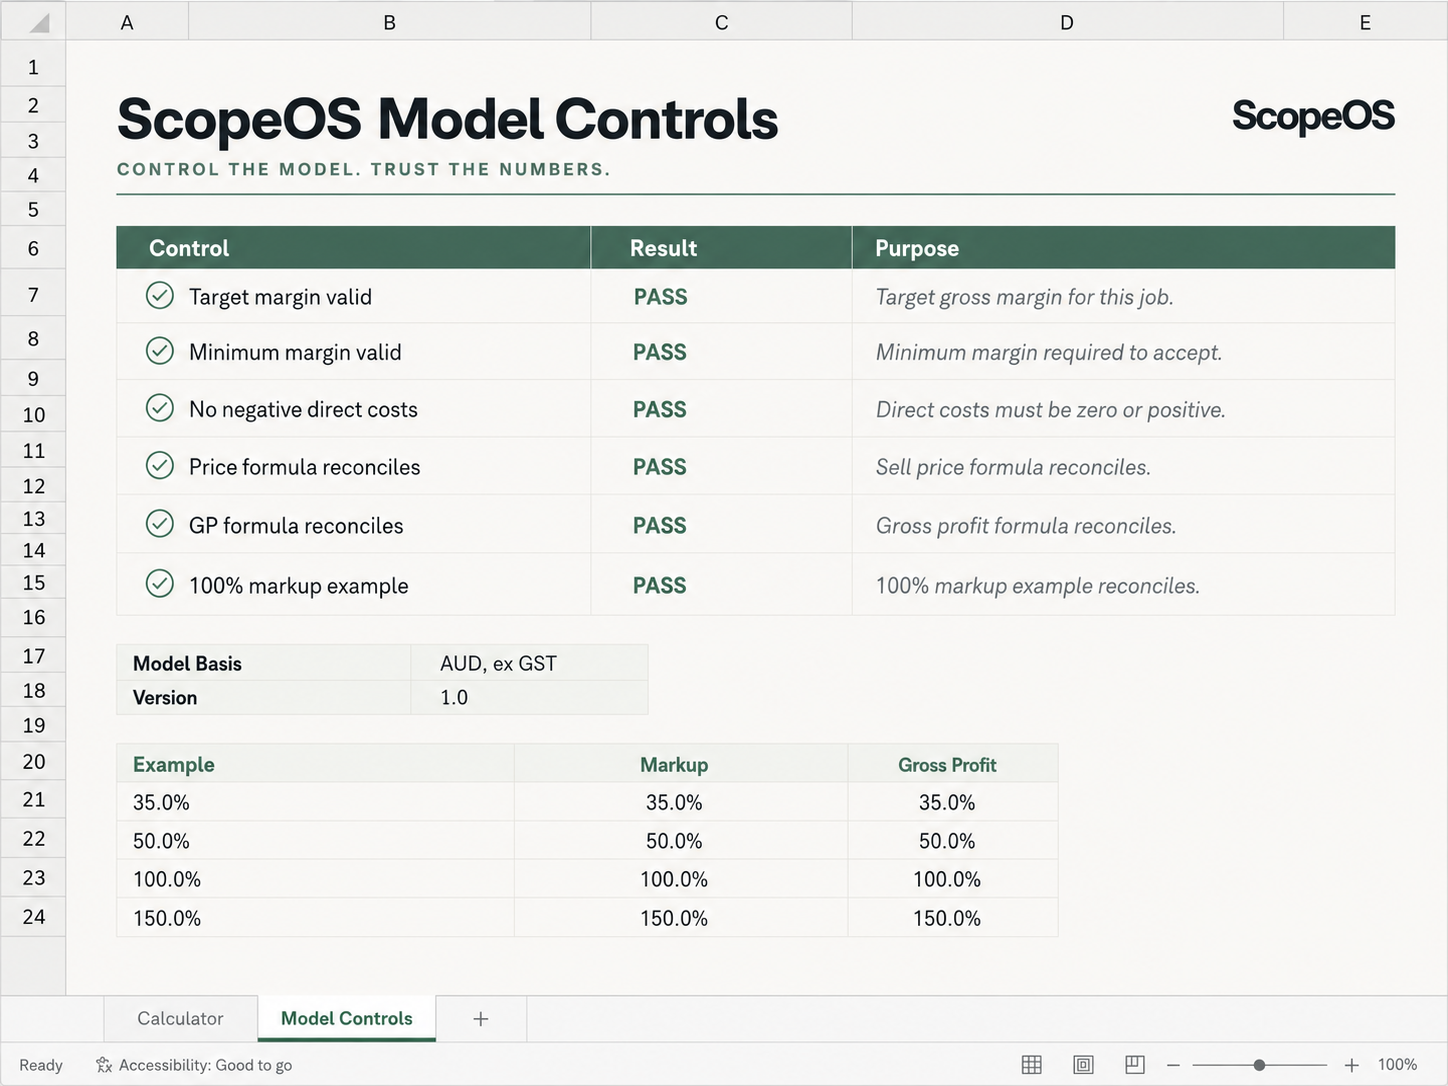1448x1086 pixels.
Task: Select column C header
Action: point(722,22)
